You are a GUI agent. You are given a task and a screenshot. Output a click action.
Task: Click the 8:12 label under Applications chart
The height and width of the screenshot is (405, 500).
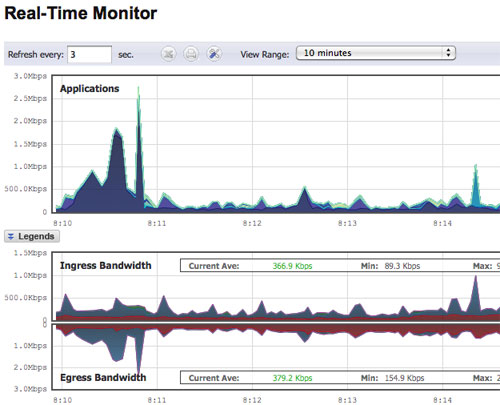(252, 223)
